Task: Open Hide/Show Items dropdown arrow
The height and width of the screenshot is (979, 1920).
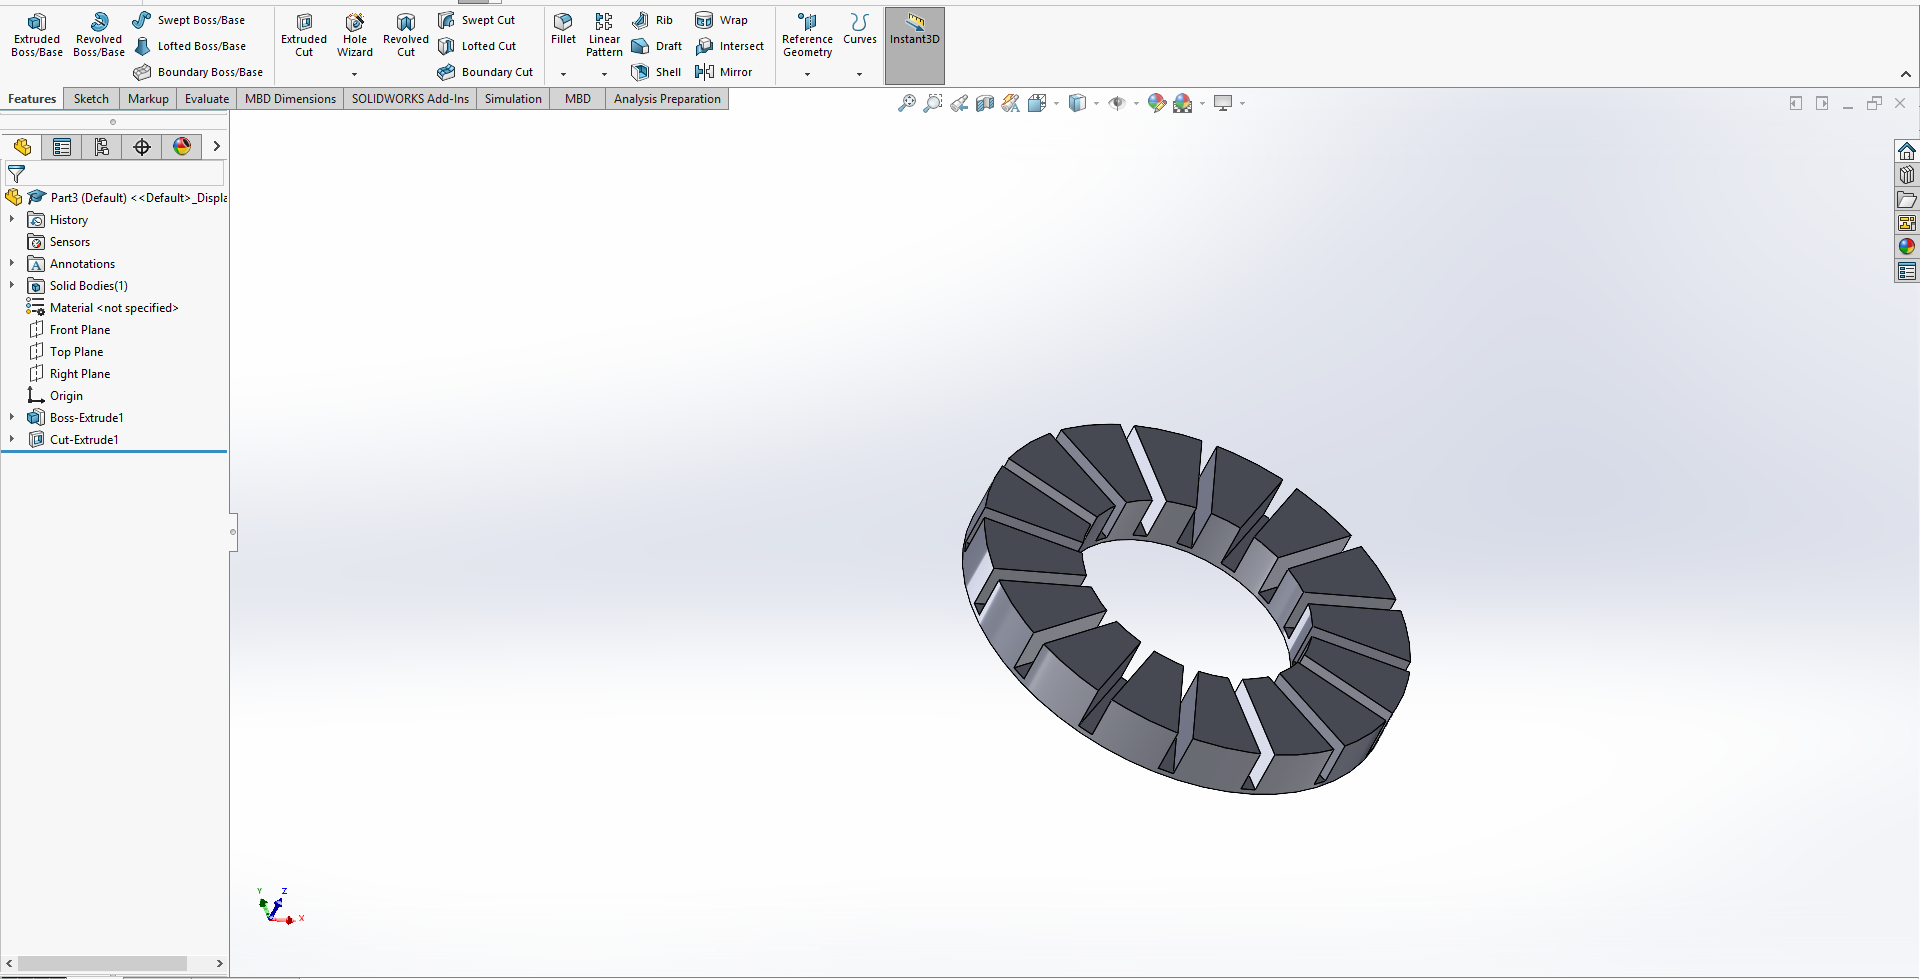Action: 1136,104
